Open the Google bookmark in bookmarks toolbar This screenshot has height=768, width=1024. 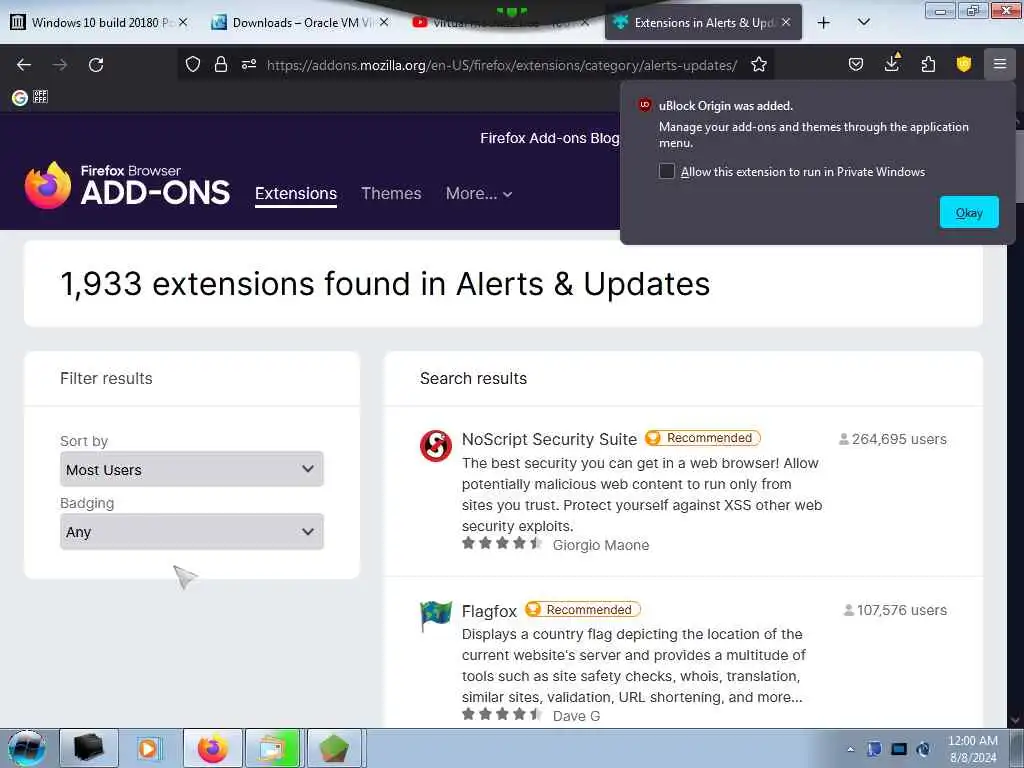pos(20,97)
